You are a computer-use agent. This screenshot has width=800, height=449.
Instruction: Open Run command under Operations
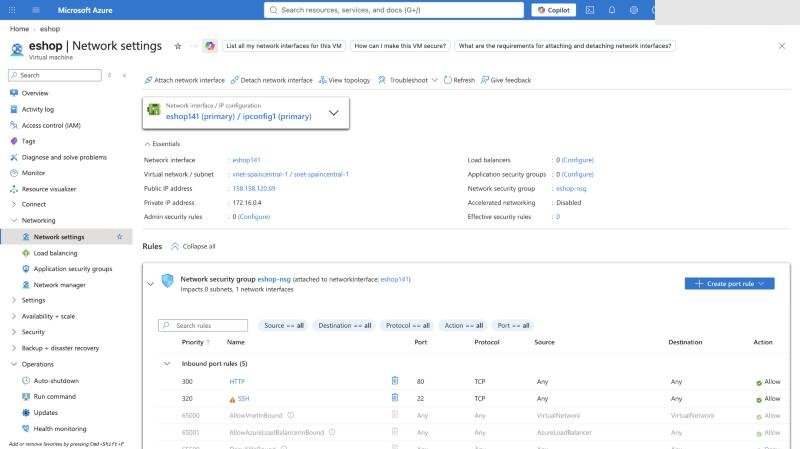[54, 396]
